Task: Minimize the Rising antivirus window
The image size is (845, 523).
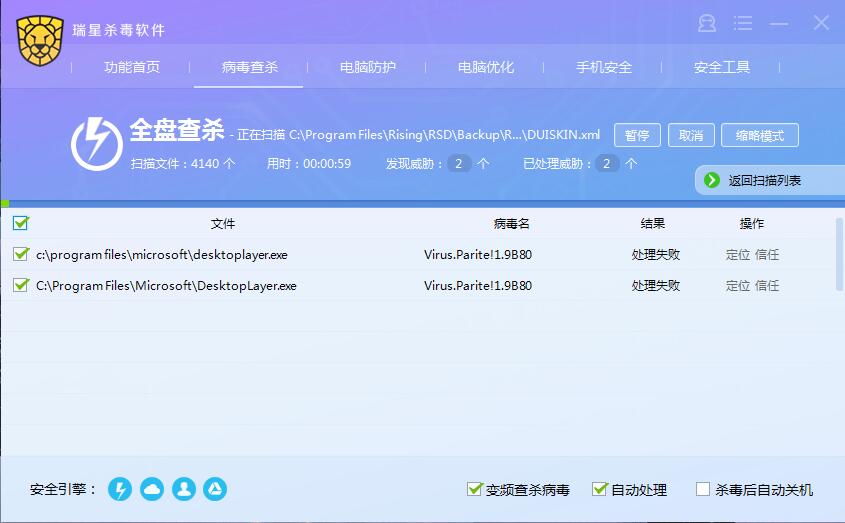Action: pos(779,23)
